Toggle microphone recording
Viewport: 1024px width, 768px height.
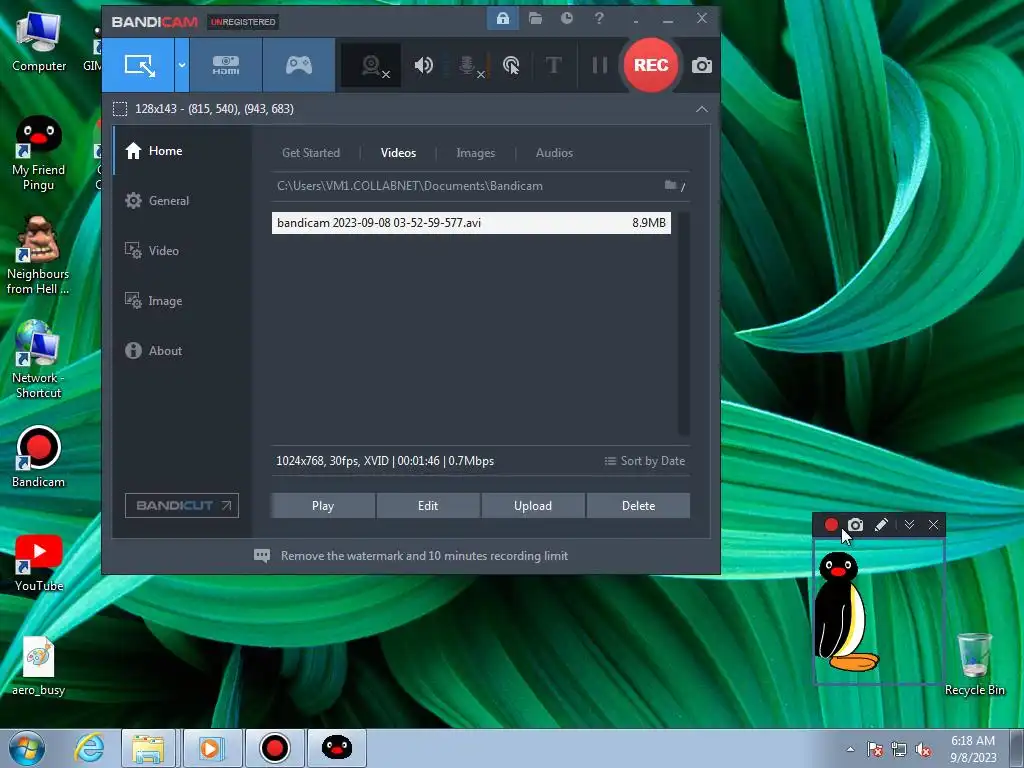point(469,65)
